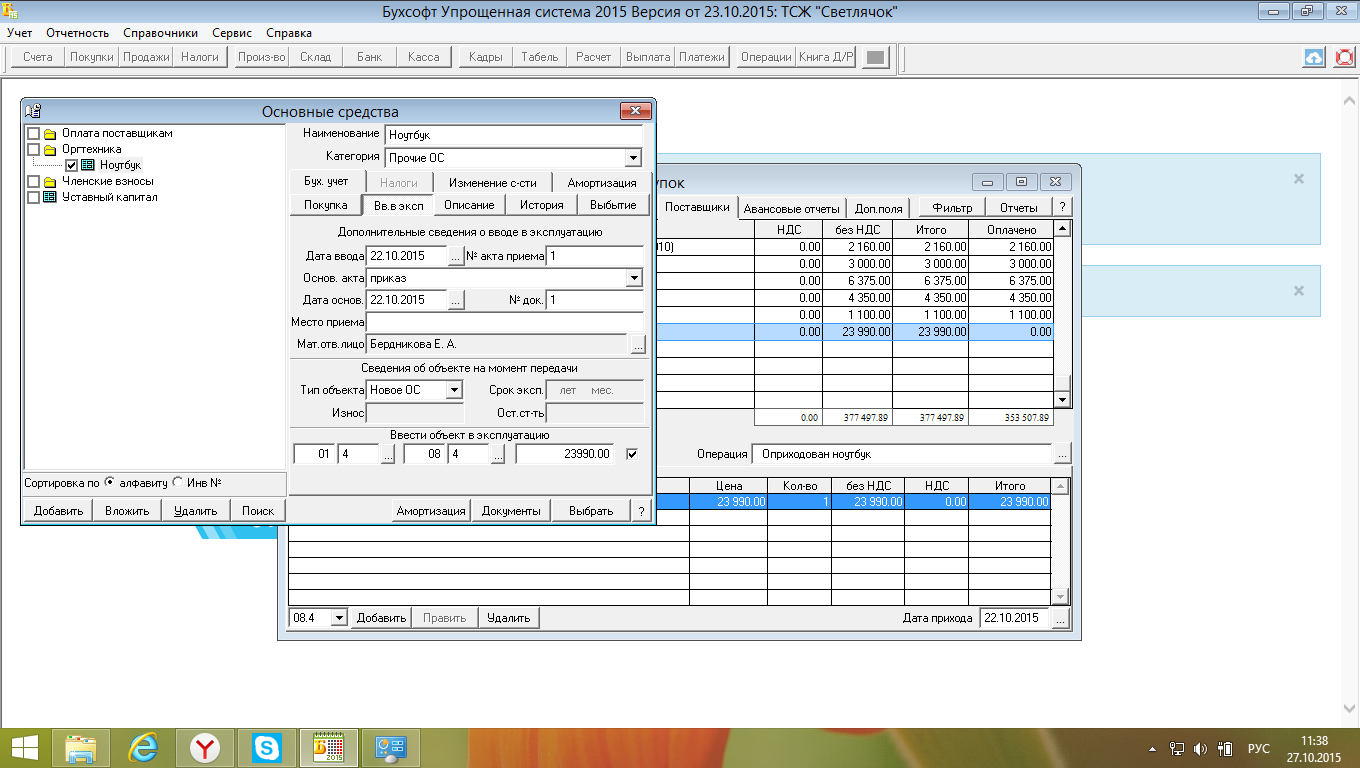
Task: Click the gray square toolbar button
Action: click(x=875, y=57)
